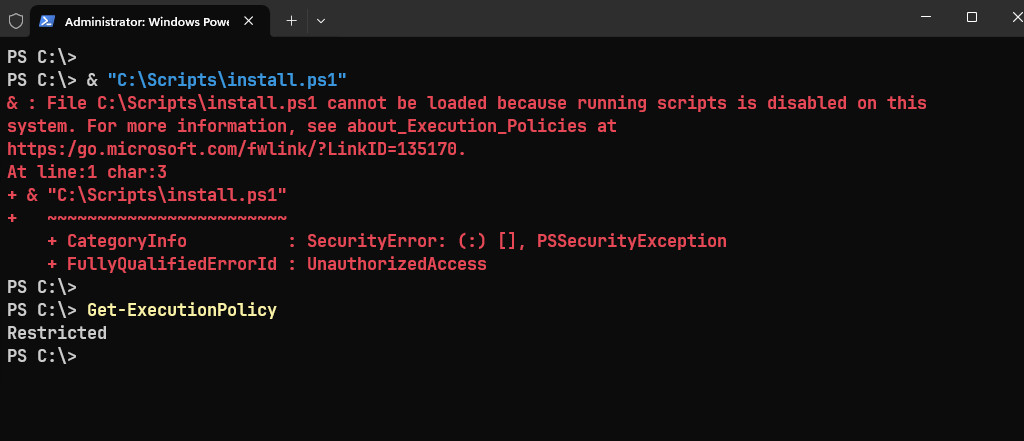This screenshot has width=1024, height=441.
Task: Close the Administrator: Windows PowerShell tab
Action: (x=248, y=21)
